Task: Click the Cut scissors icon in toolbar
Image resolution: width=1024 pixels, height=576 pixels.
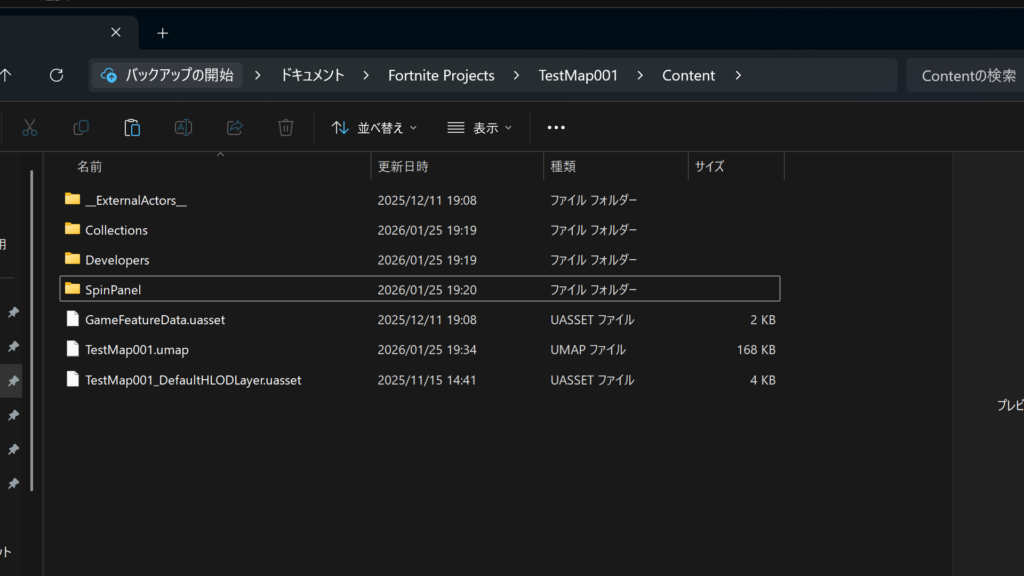Action: (x=30, y=128)
